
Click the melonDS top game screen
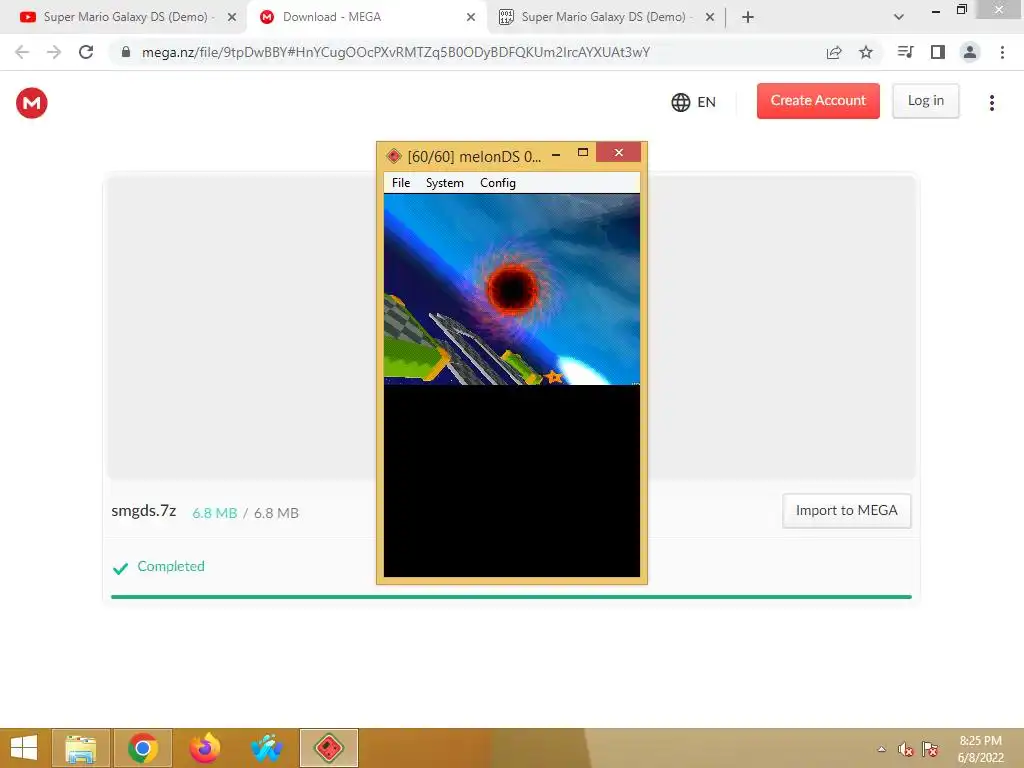511,289
